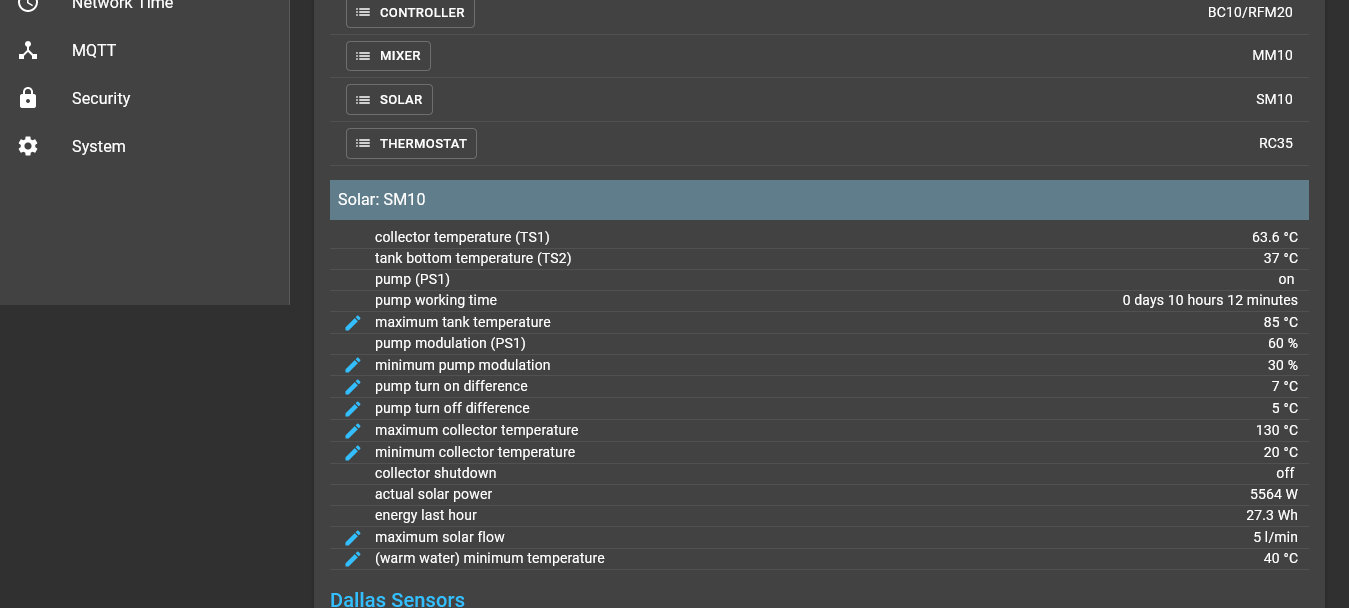Edit minimum pump modulation via pencil icon

[352, 365]
